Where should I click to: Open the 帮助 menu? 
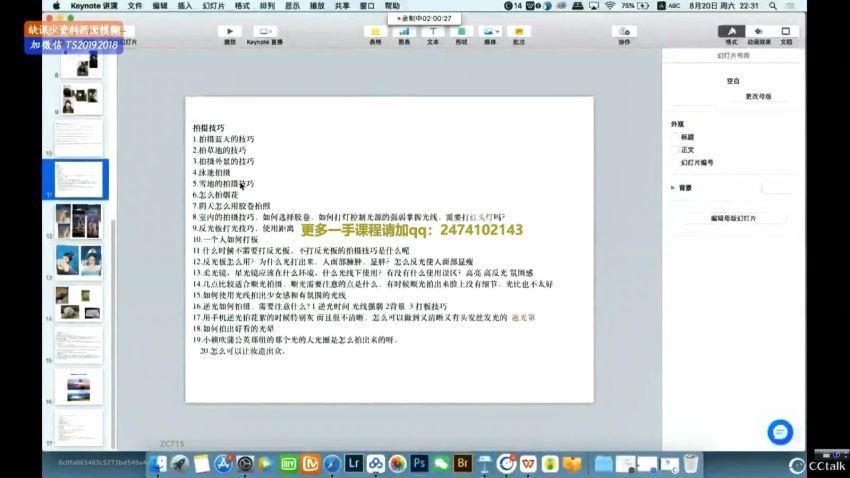pos(392,6)
